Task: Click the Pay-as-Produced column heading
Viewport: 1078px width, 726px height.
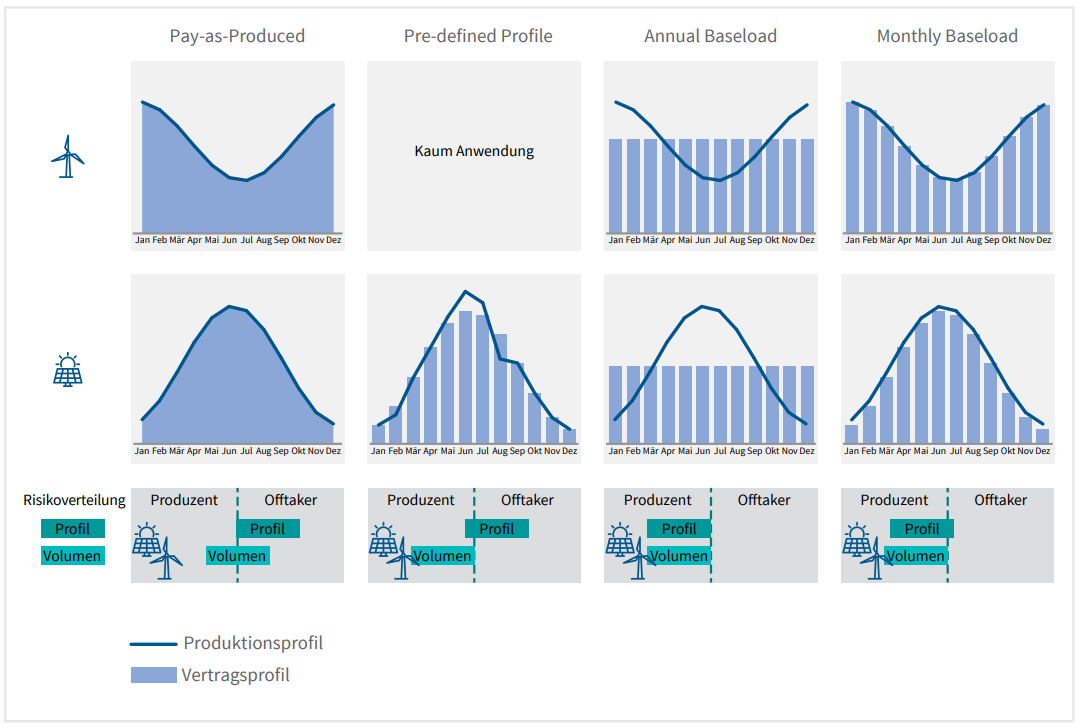Action: (237, 36)
